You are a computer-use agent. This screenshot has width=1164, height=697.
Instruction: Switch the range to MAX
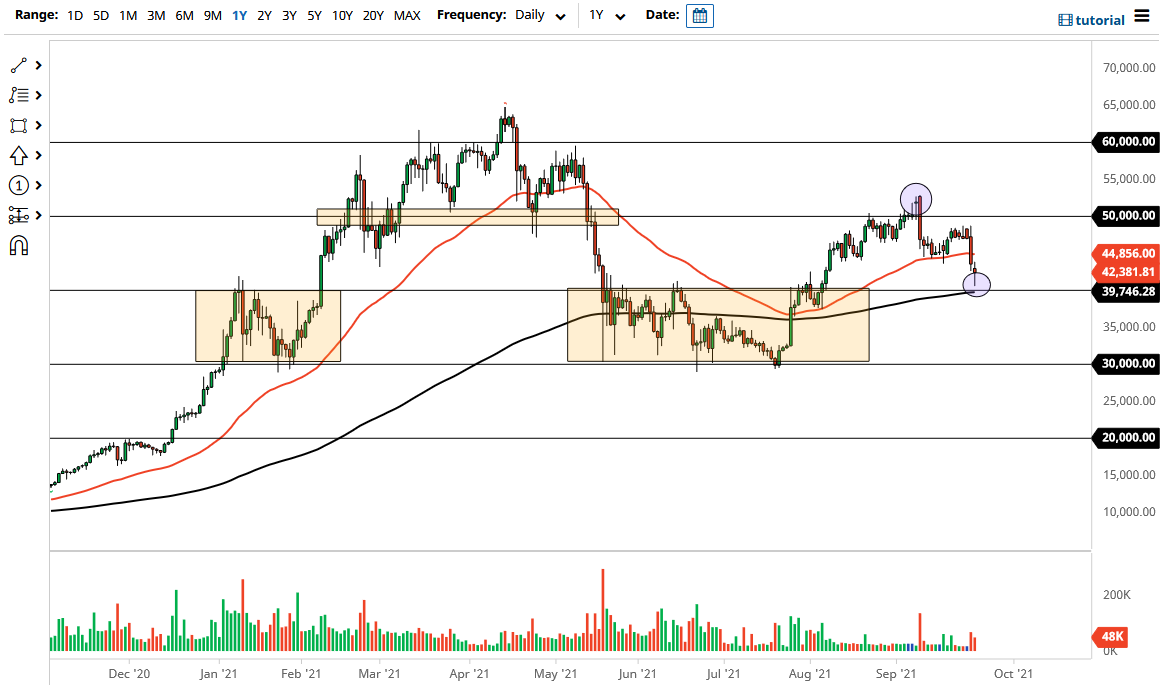pos(407,16)
